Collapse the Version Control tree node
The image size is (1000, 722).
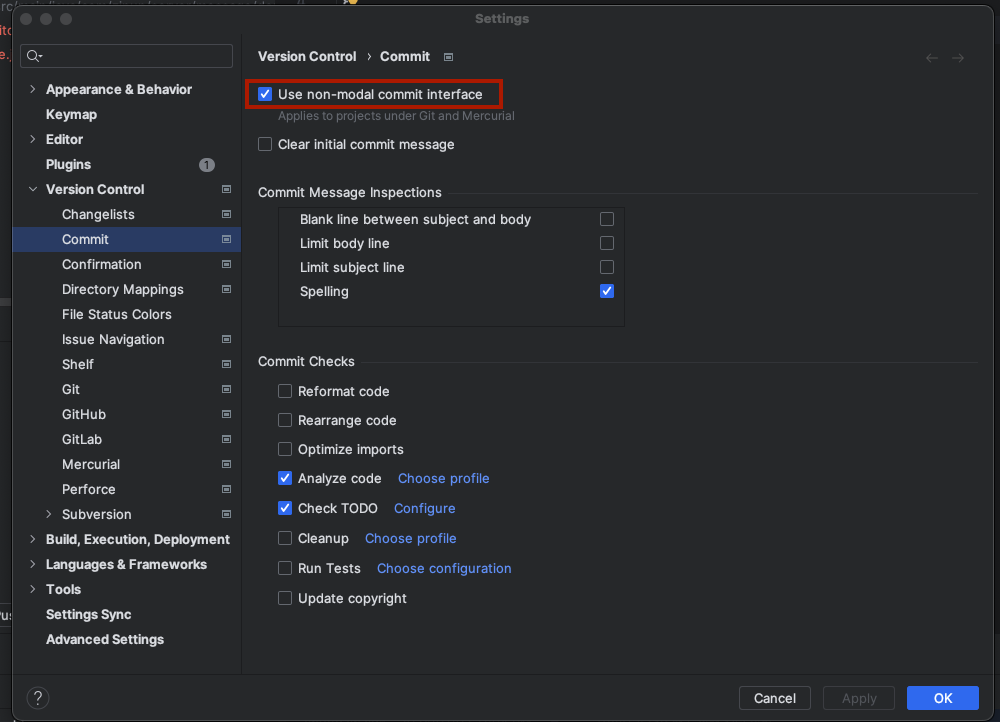(33, 189)
